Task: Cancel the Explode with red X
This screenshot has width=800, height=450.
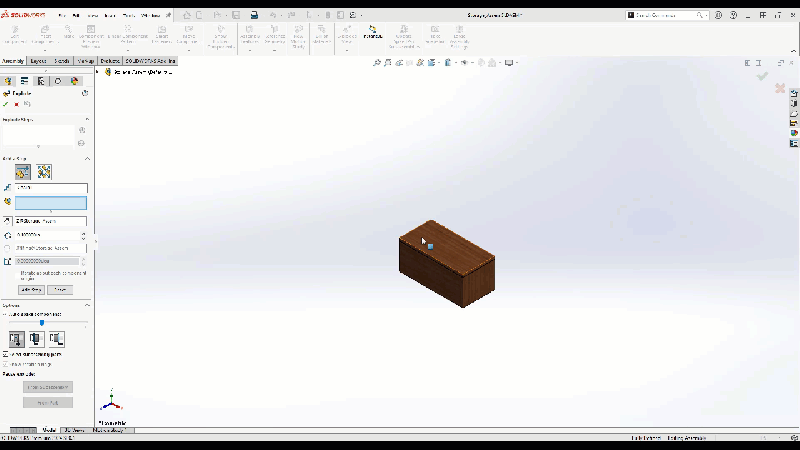Action: 16,104
